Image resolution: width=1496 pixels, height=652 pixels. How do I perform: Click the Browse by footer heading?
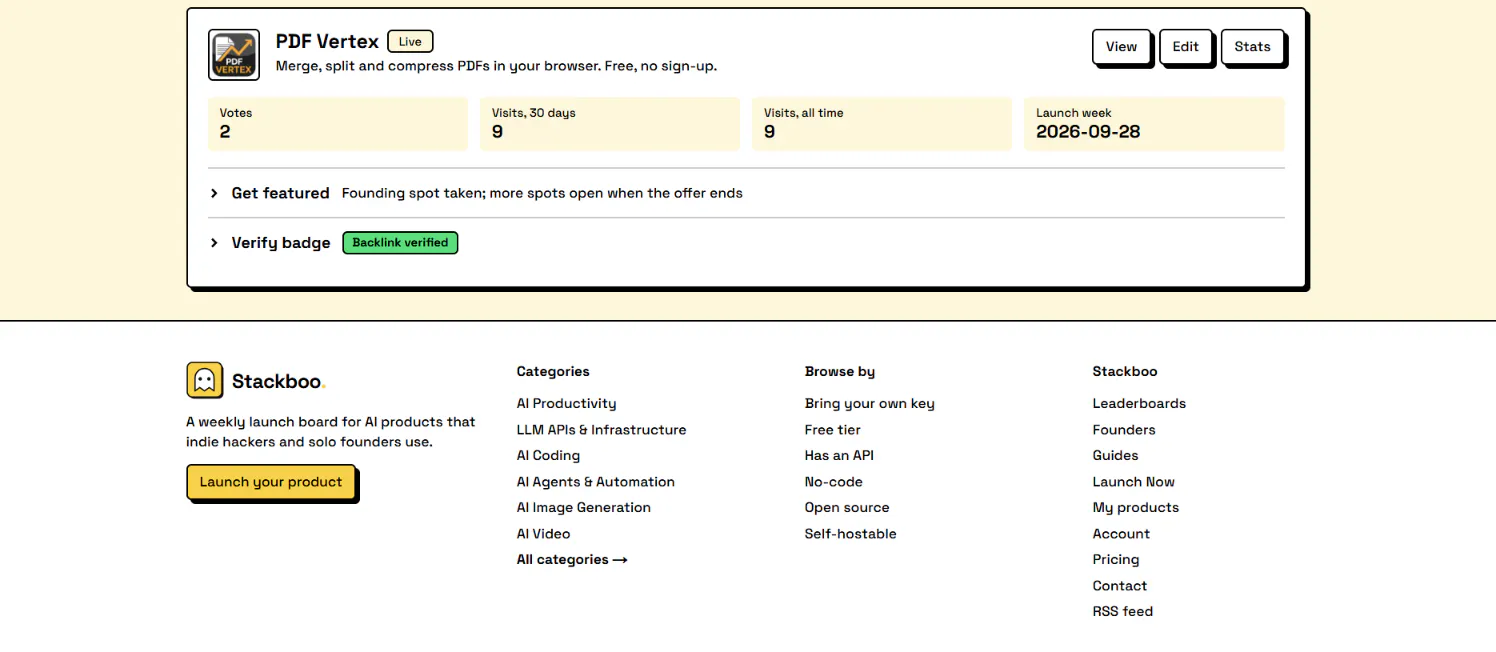tap(840, 371)
